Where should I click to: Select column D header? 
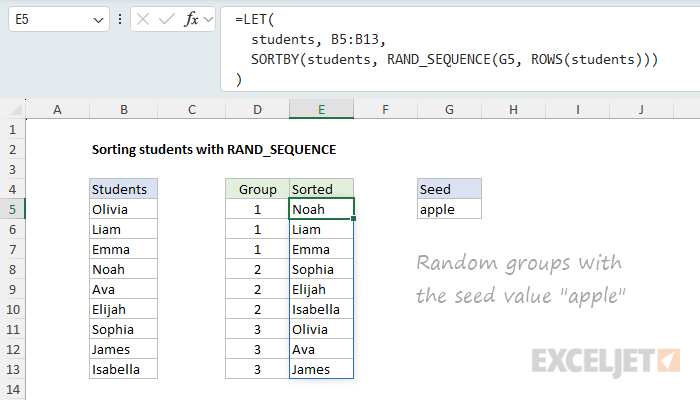click(257, 109)
